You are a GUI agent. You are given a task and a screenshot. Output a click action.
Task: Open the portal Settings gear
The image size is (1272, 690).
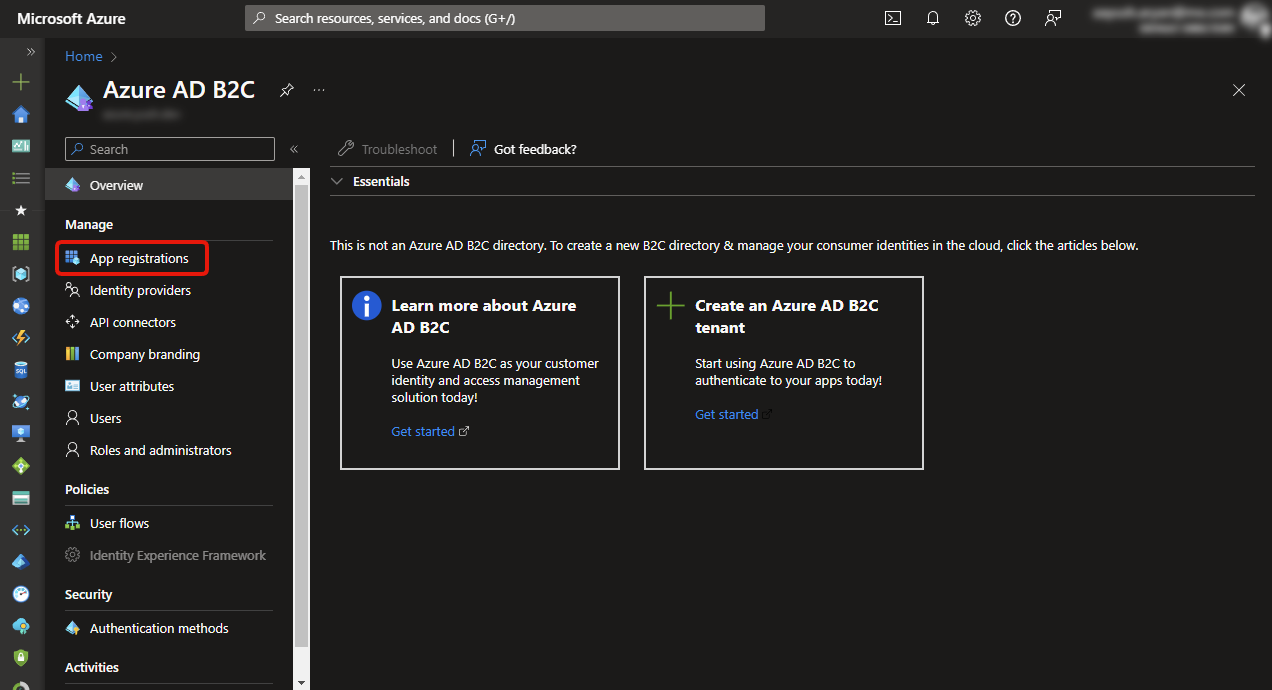972,17
